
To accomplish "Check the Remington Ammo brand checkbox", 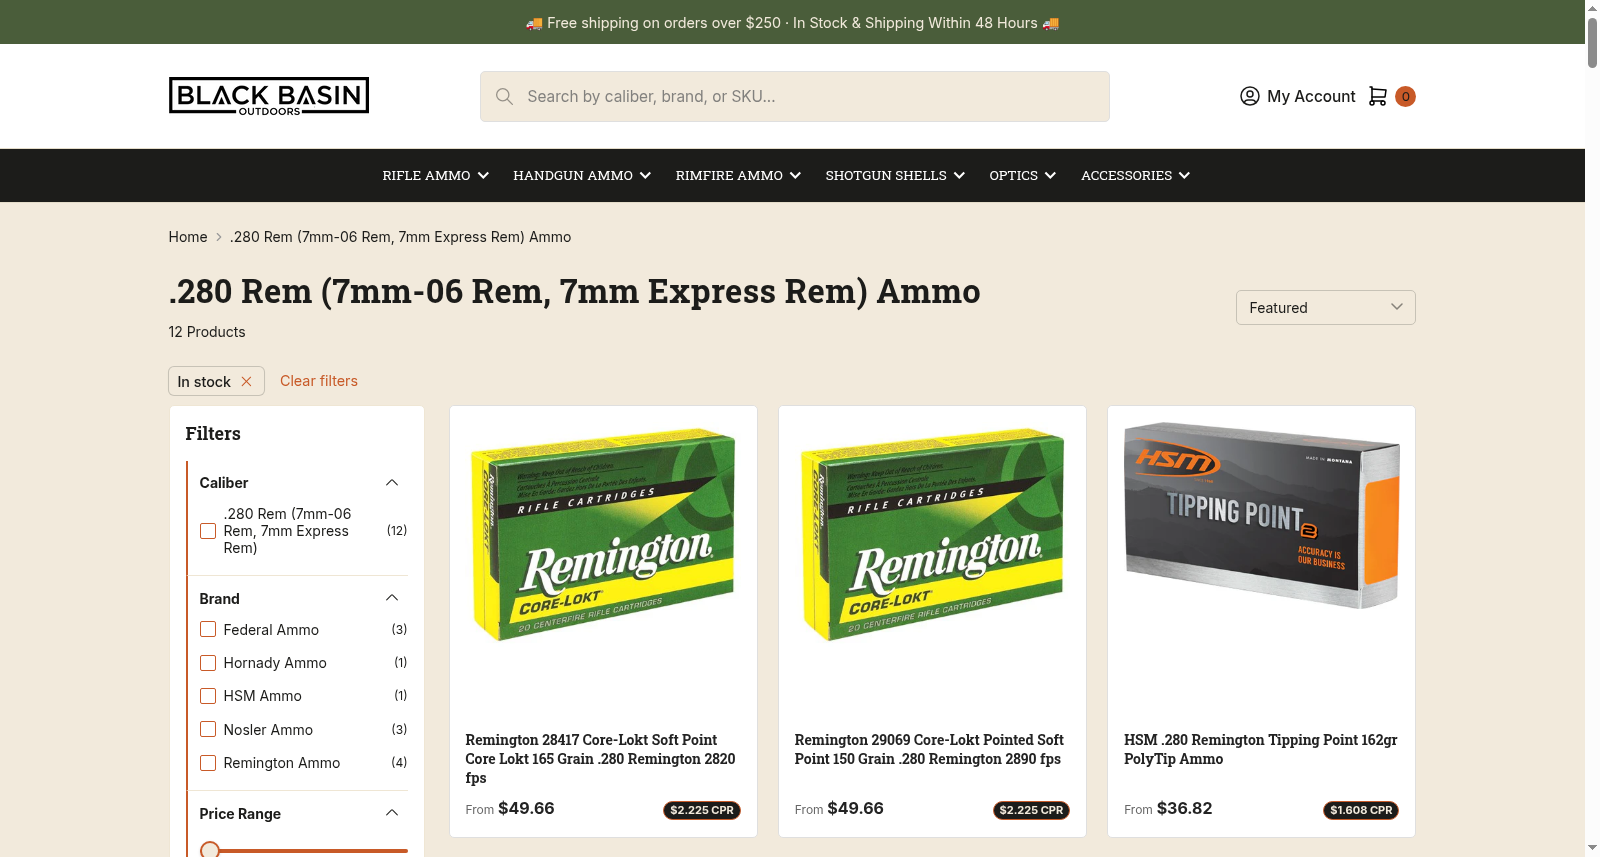I will (208, 763).
